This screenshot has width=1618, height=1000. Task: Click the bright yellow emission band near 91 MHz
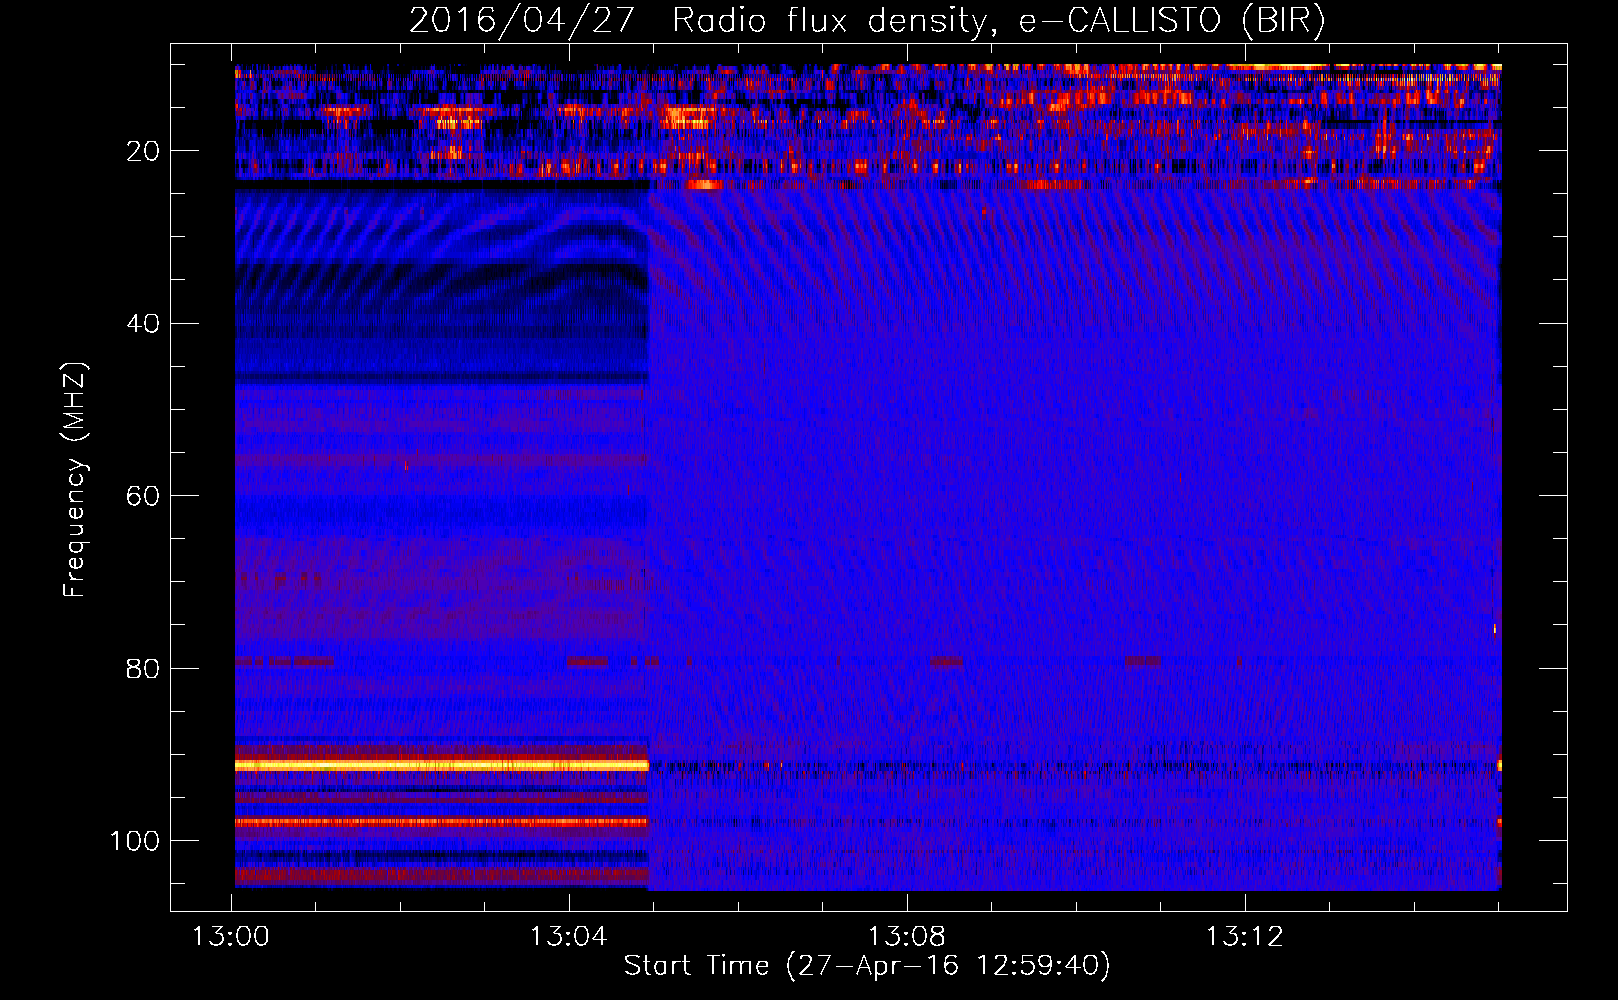(441, 765)
